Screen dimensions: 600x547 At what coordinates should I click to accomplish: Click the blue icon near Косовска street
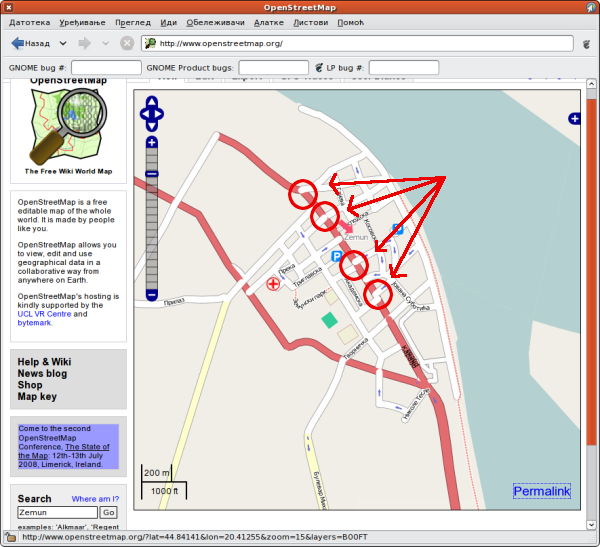pyautogui.click(x=398, y=229)
